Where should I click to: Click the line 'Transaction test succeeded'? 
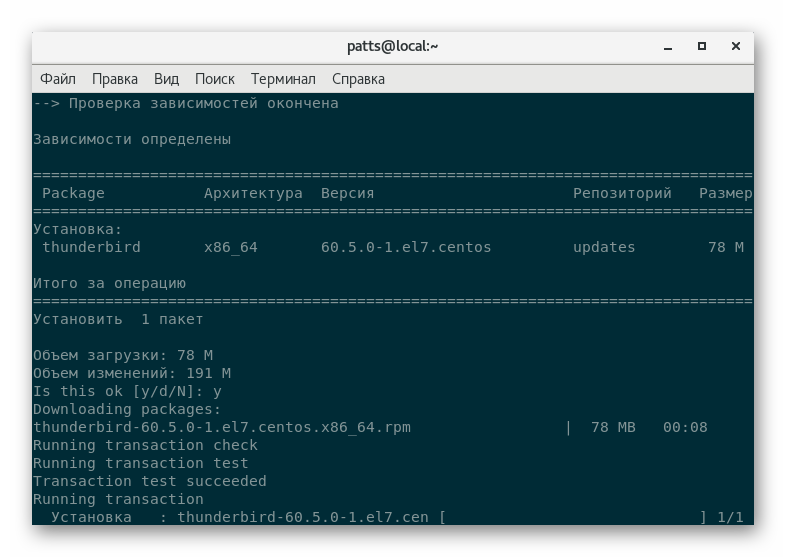point(150,482)
